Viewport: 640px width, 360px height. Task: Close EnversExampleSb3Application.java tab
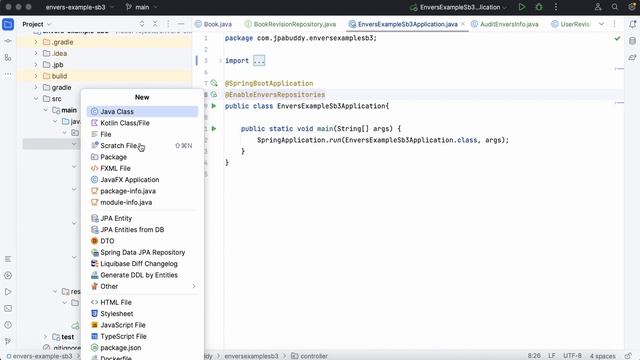tap(463, 24)
